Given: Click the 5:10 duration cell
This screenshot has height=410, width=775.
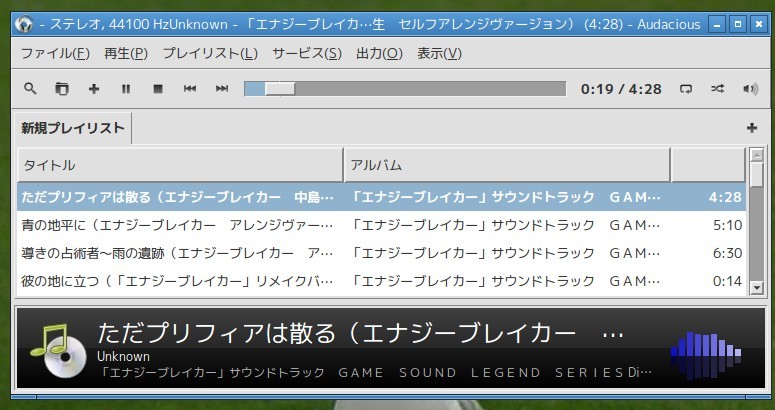Looking at the screenshot, I should (x=727, y=226).
